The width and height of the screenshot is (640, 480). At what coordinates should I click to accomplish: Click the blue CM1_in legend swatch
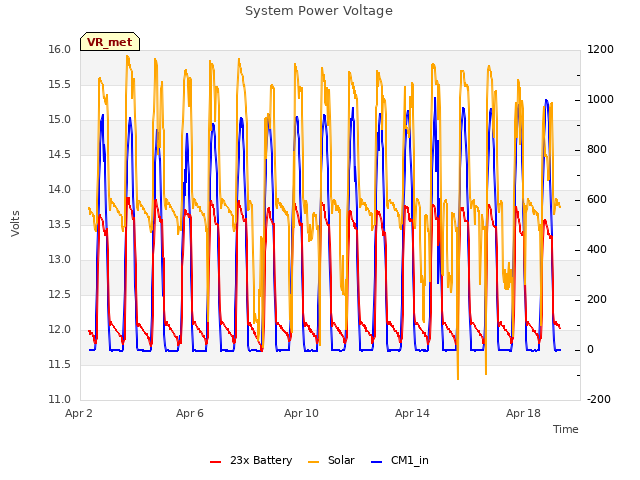tap(377, 462)
